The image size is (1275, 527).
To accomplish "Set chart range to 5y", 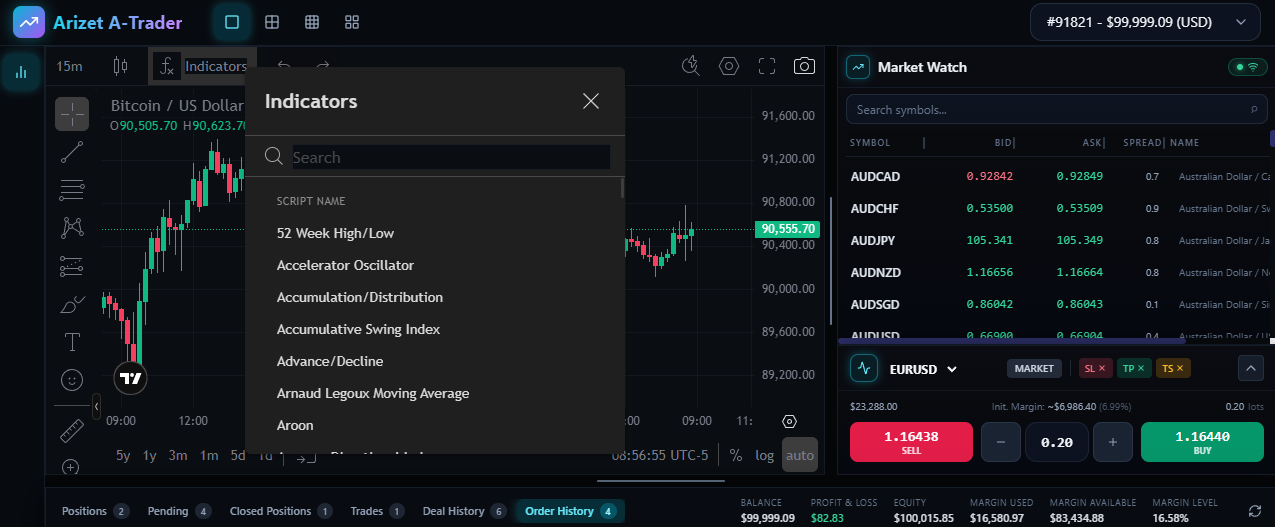I will coord(123,455).
